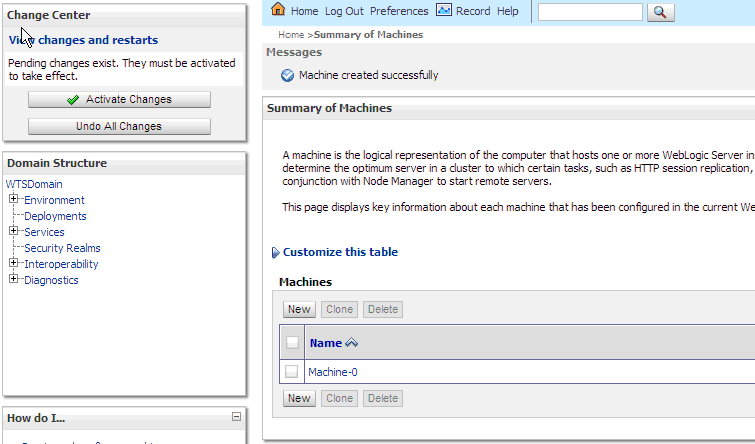Click Log Out in the toolbar
This screenshot has height=444, width=755.
coord(344,11)
